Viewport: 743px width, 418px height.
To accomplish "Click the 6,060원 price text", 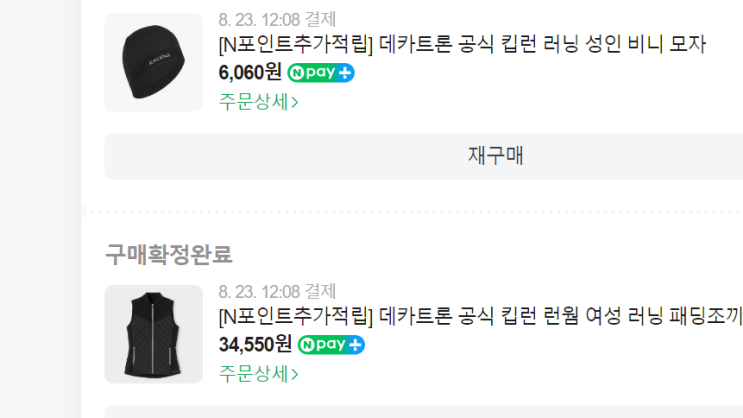I will (250, 73).
